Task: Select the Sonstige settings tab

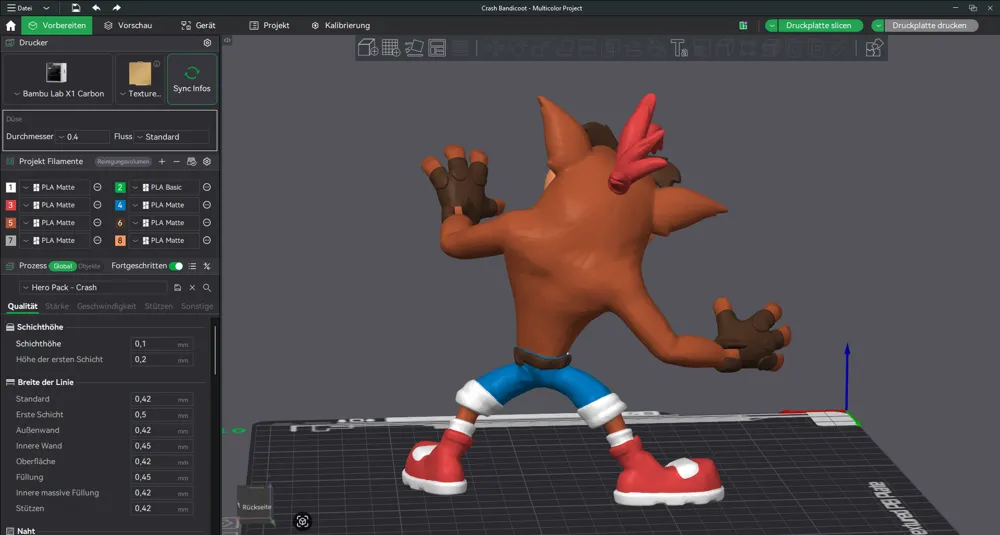Action: (197, 306)
